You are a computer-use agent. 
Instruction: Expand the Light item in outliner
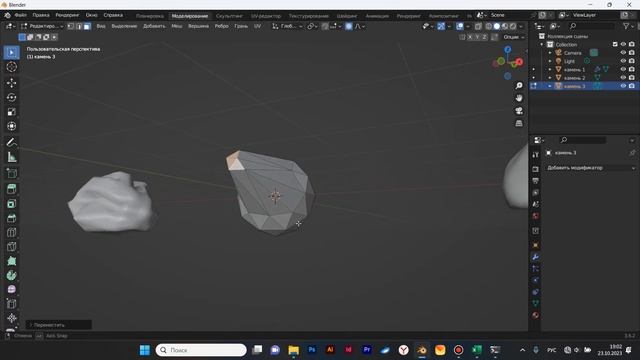pos(550,61)
